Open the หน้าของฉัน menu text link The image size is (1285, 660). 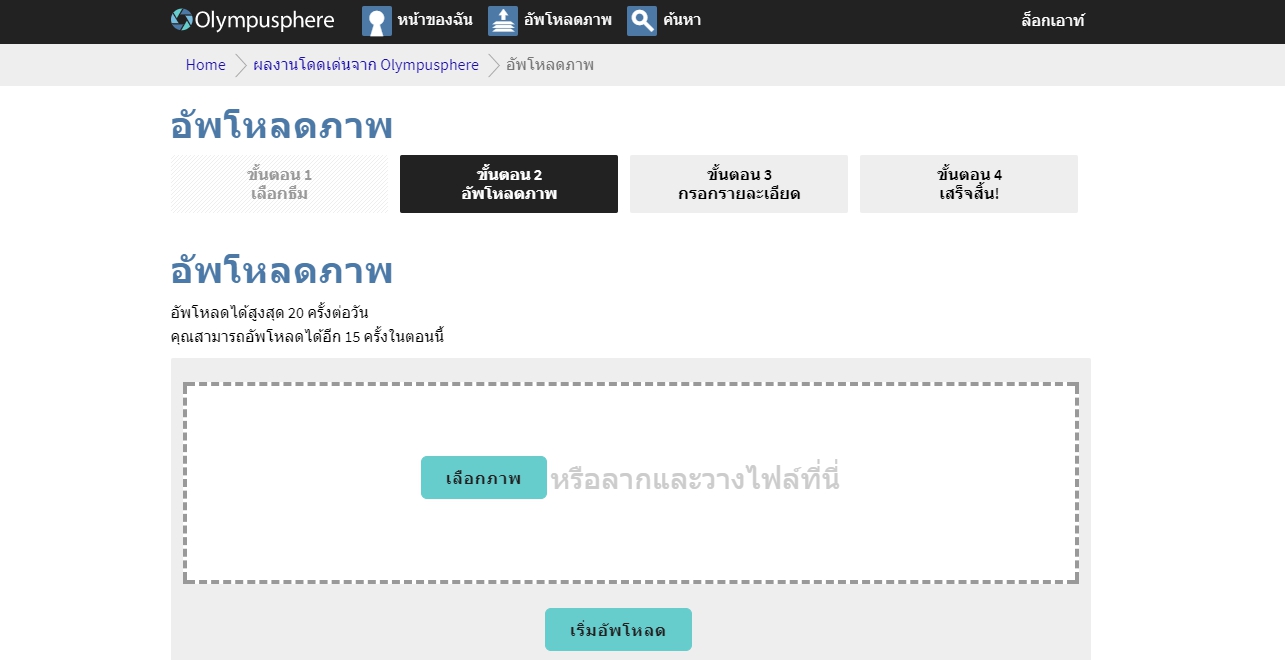[435, 20]
